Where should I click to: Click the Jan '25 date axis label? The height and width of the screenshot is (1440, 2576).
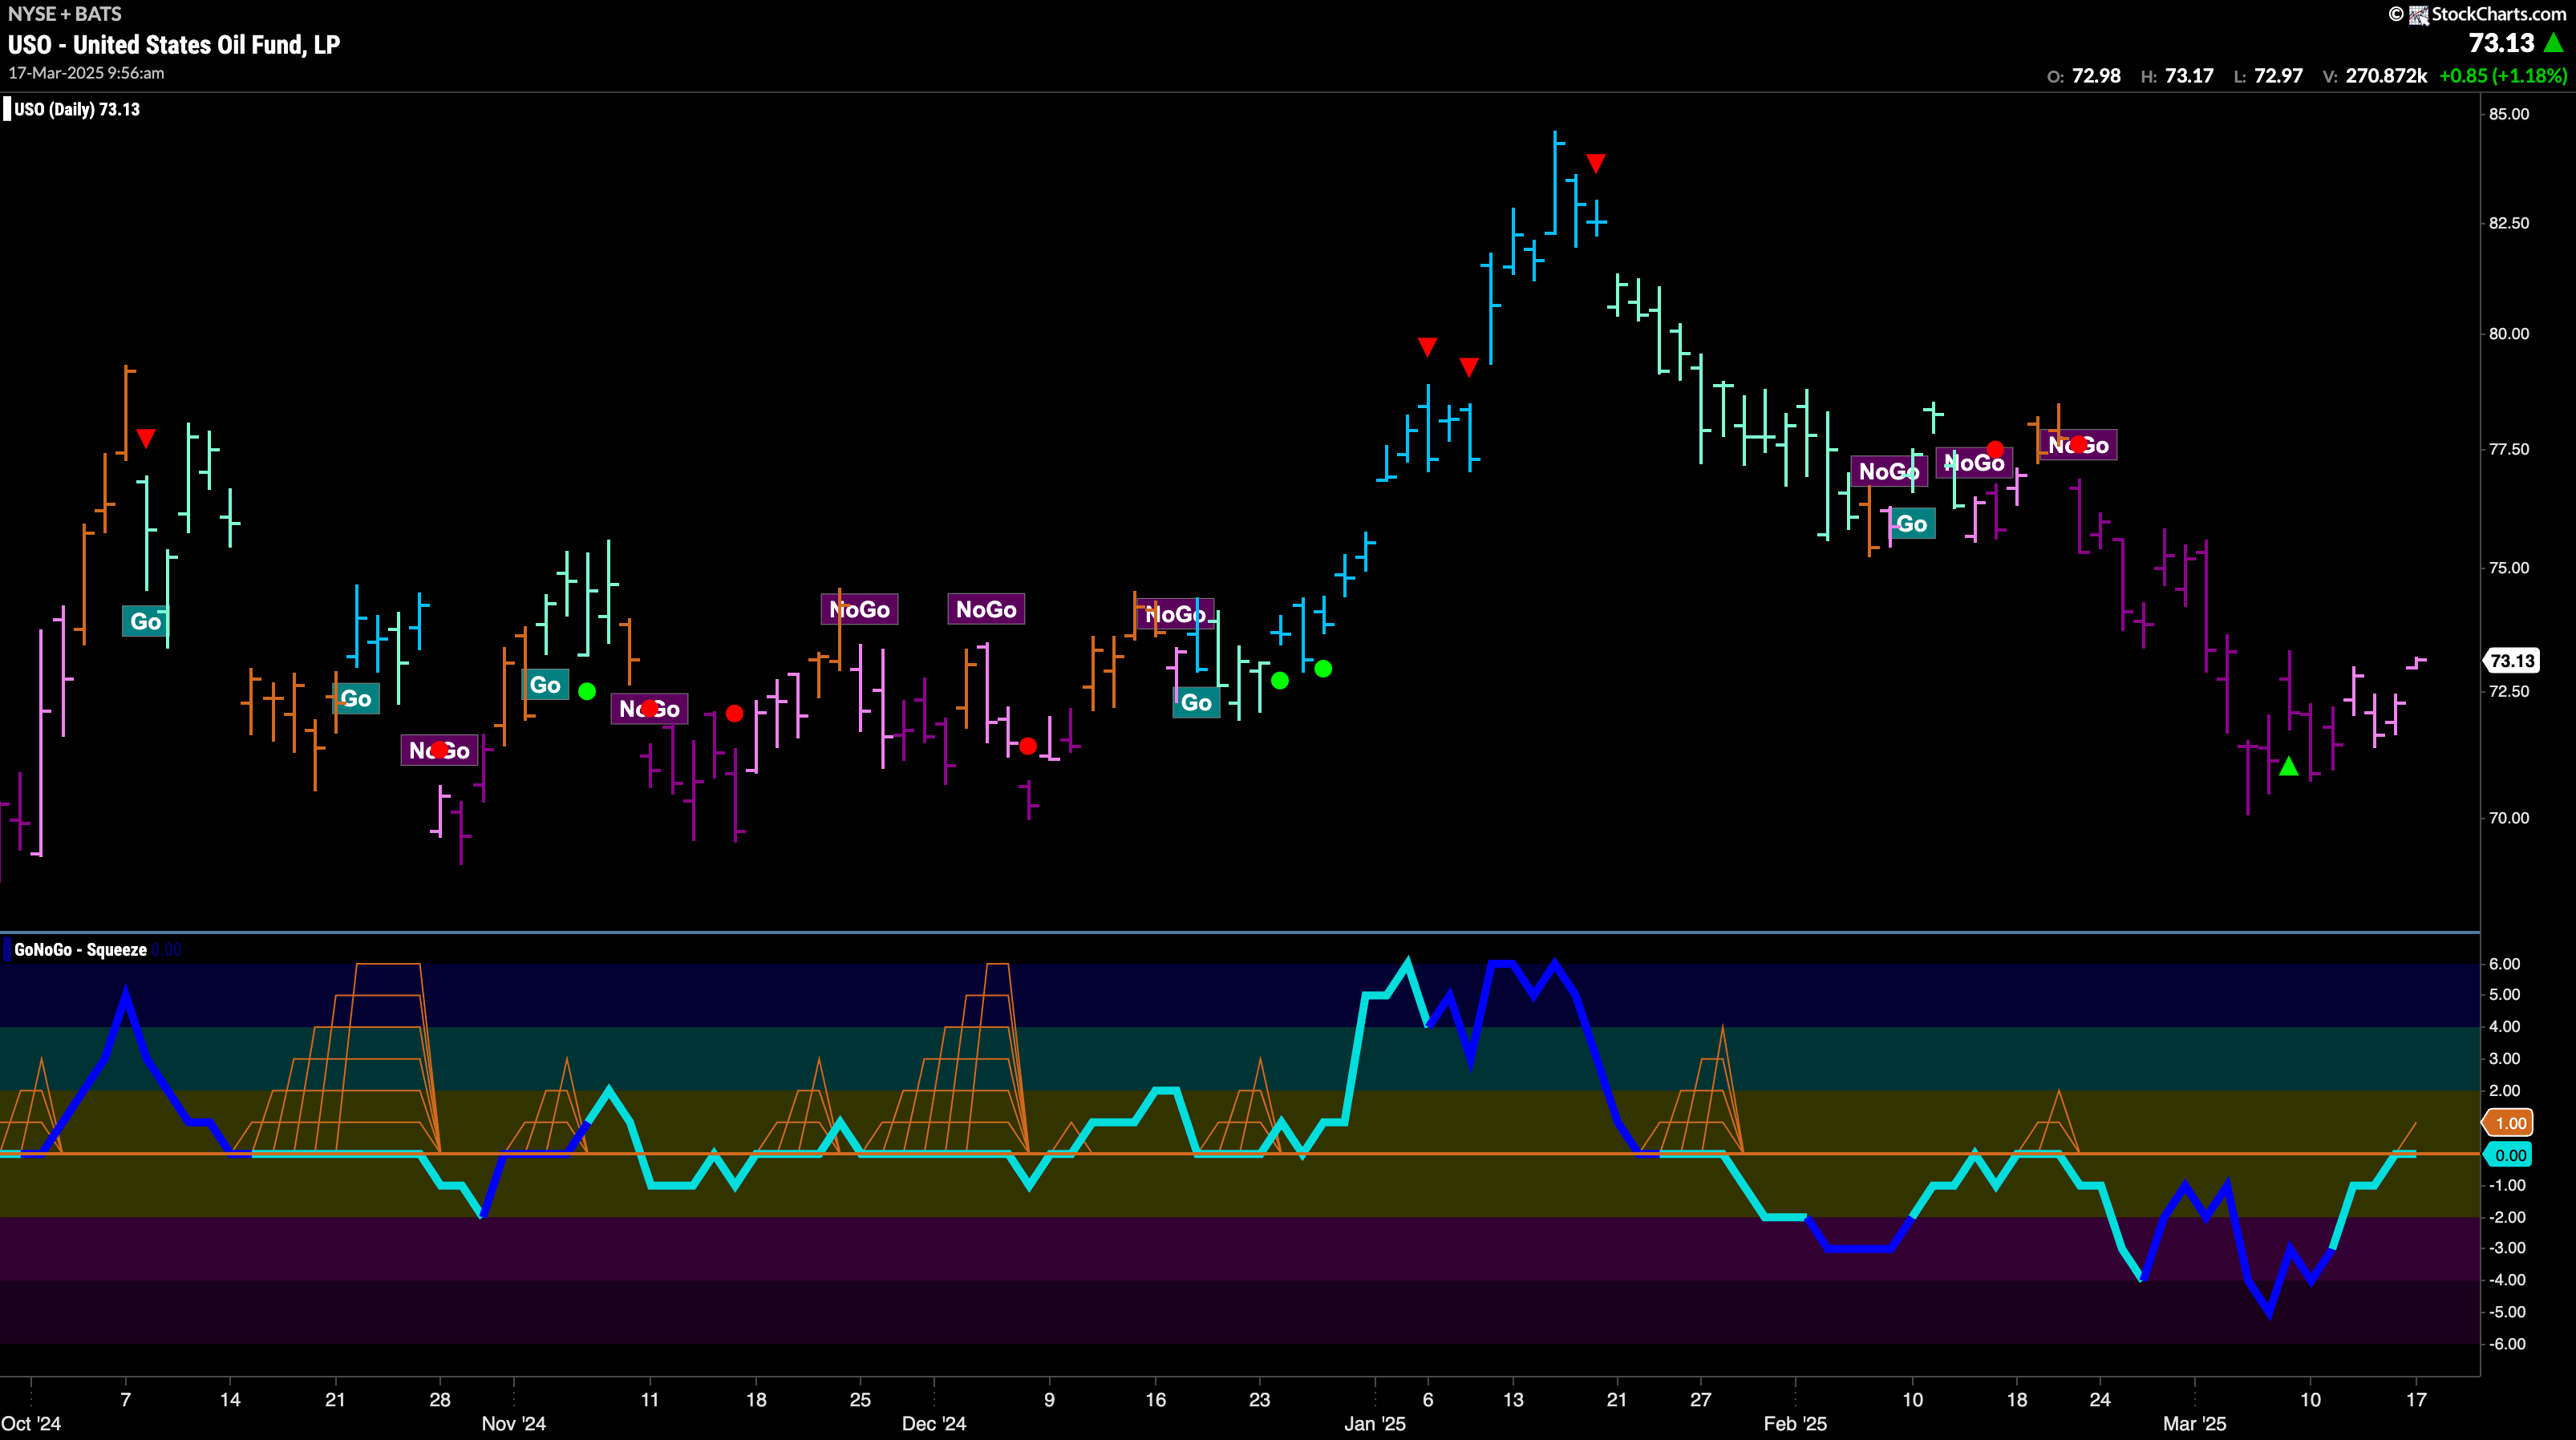[x=1375, y=1424]
